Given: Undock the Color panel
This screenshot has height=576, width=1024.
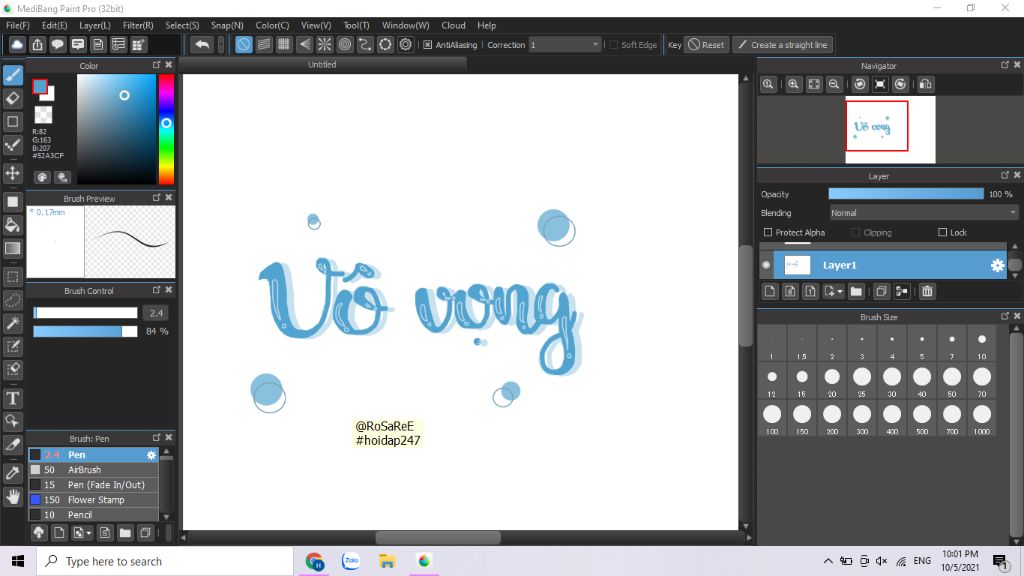Looking at the screenshot, I should pos(156,65).
